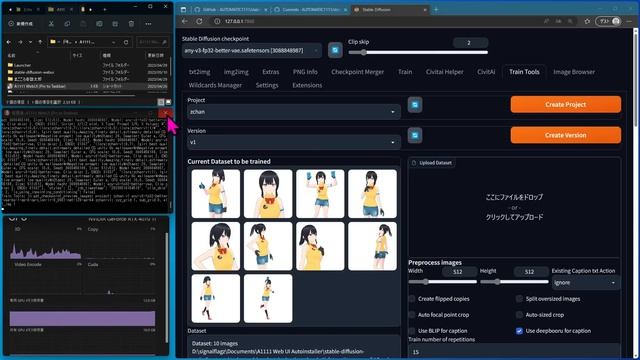Screen dimensions: 640x360
Task: Open File Explorer more options ellipsis
Action: 148,24
